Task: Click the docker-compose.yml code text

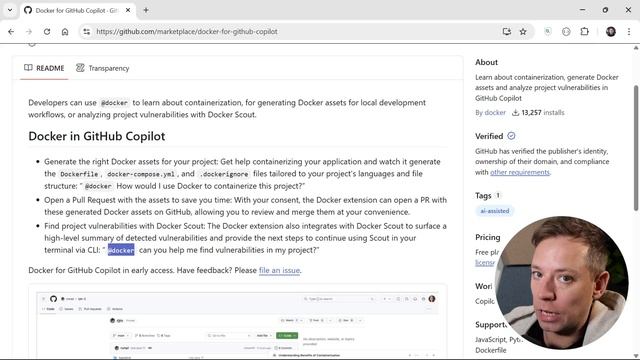Action: [141, 174]
